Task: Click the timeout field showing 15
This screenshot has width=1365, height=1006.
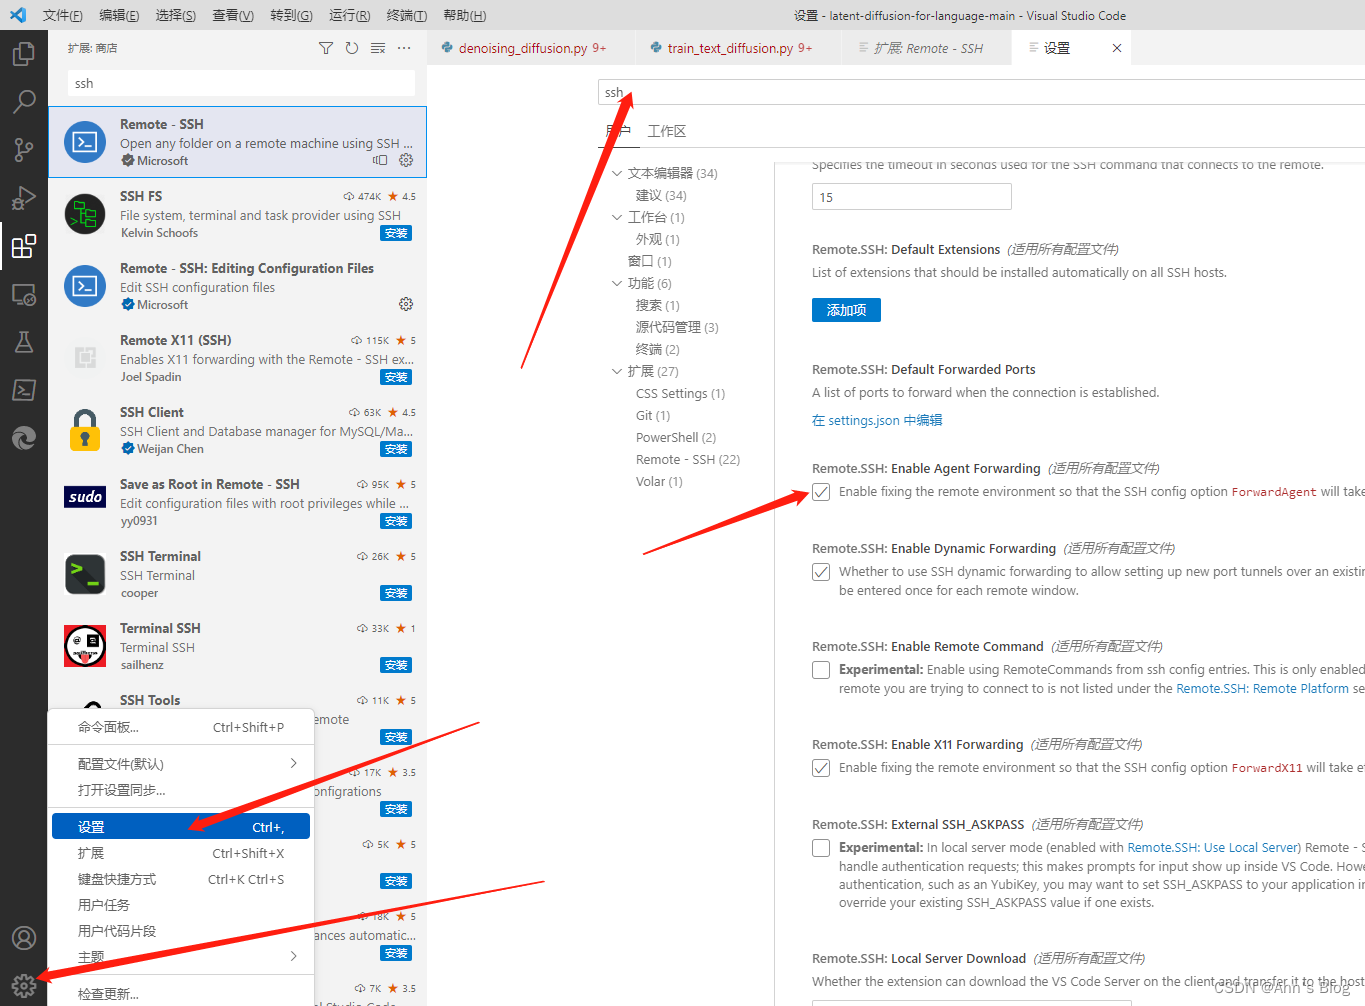Action: point(911,197)
